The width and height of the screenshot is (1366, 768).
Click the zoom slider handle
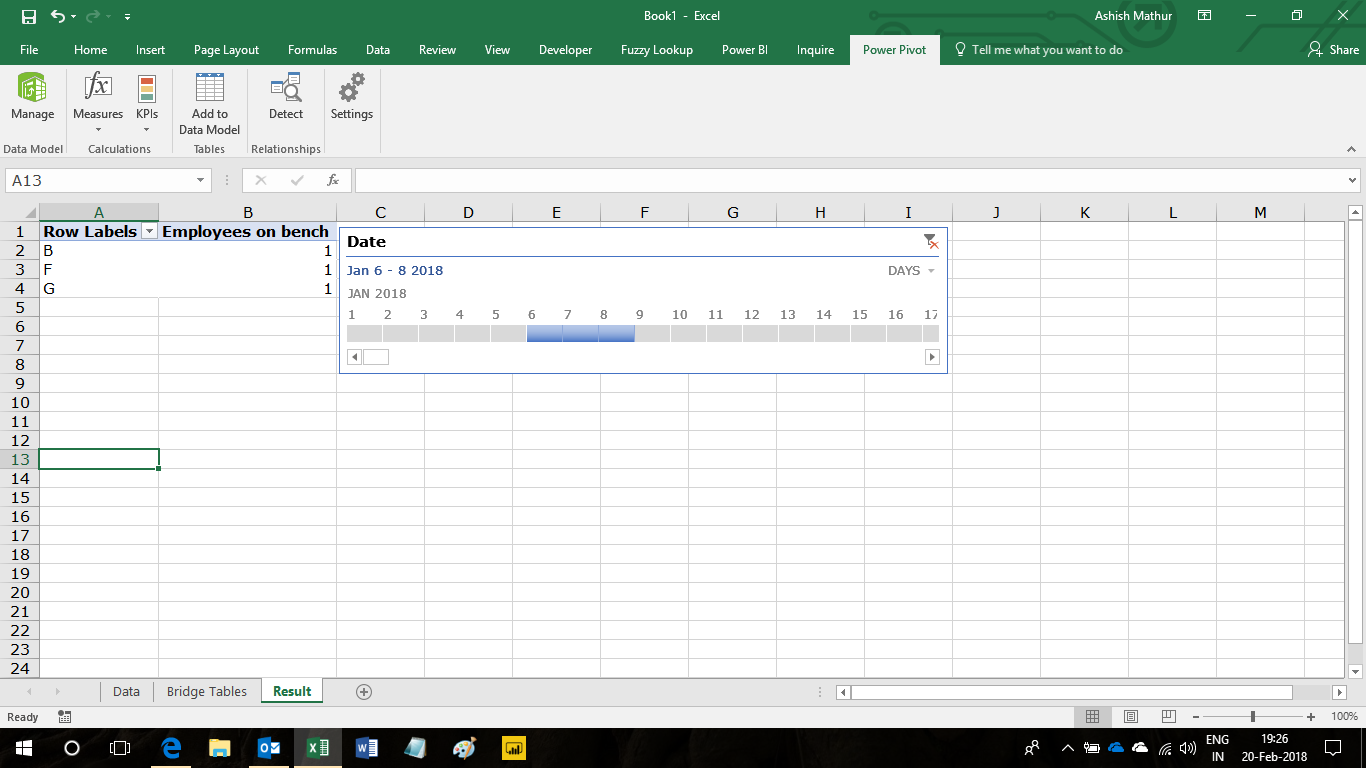[x=1253, y=717]
